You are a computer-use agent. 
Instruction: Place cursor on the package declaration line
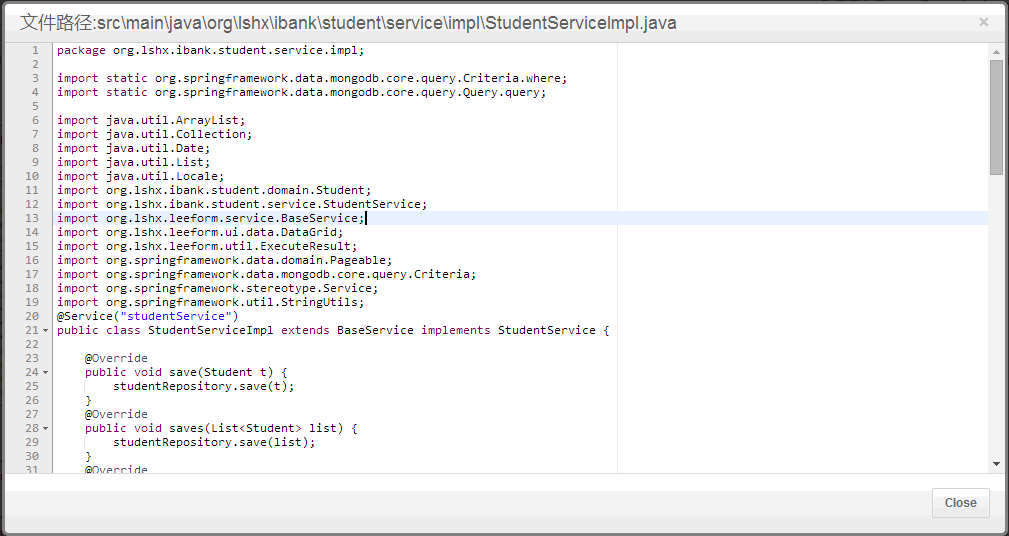click(210, 50)
